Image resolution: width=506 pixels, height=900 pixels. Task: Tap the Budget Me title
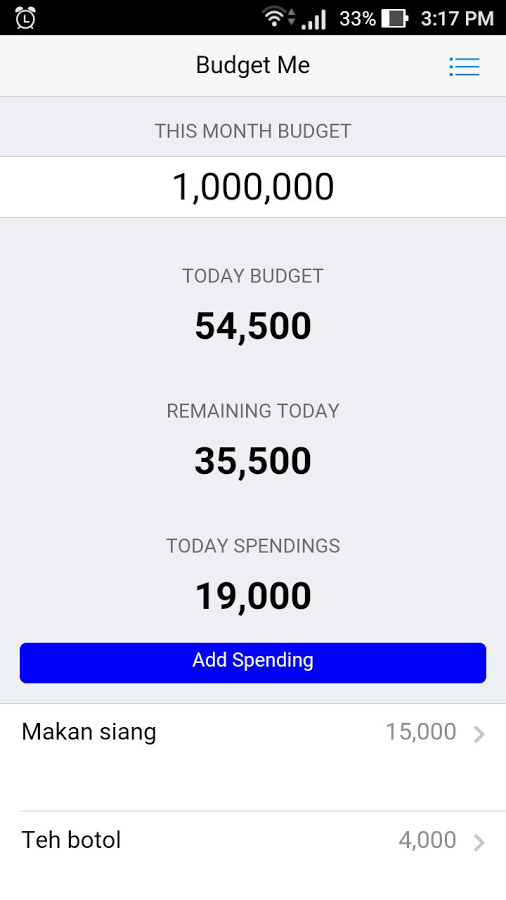[x=253, y=65]
